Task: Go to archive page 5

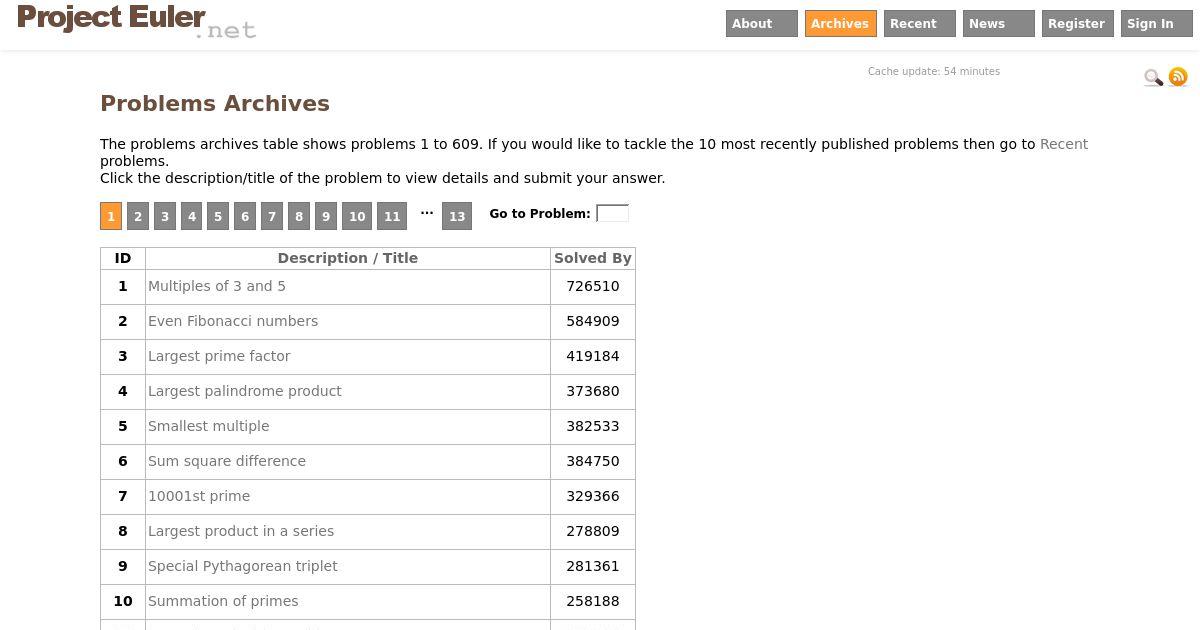Action: (218, 216)
